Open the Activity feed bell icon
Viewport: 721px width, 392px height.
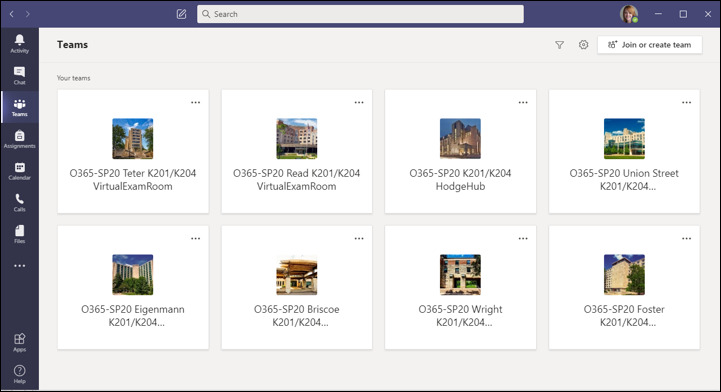tap(19, 44)
